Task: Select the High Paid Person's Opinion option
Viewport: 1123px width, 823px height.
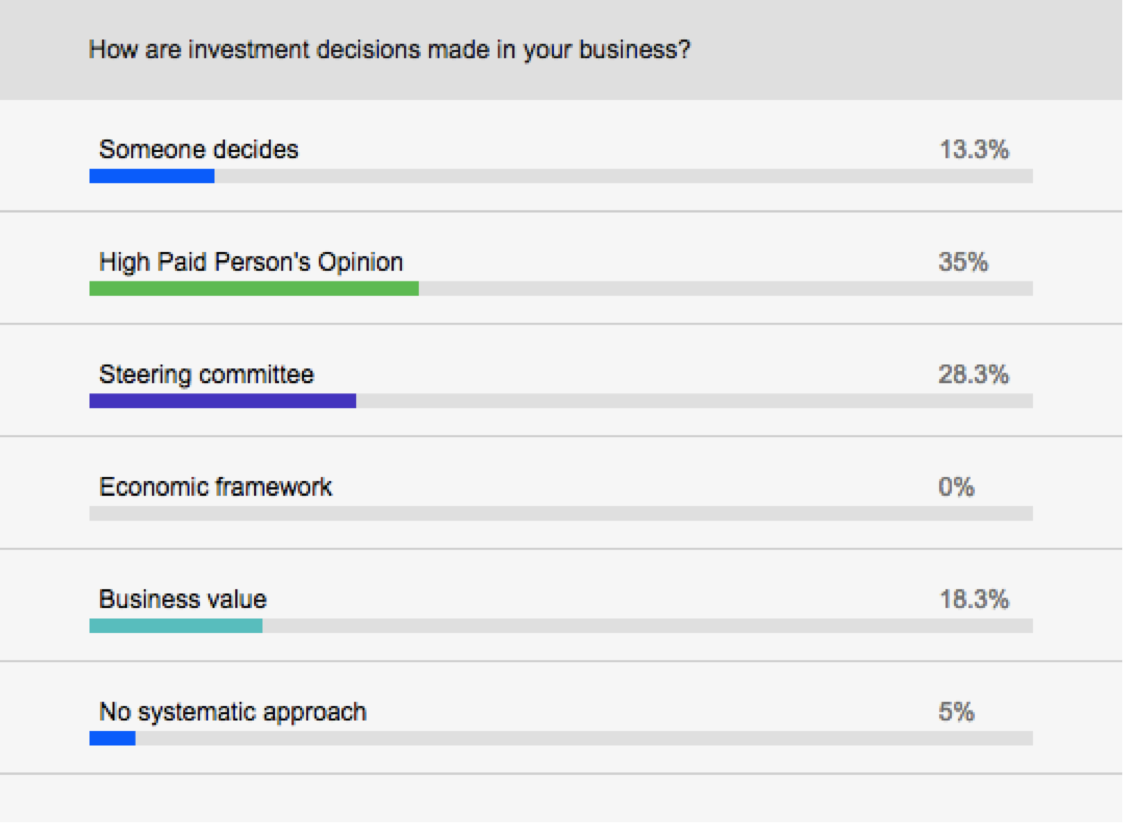Action: 251,262
